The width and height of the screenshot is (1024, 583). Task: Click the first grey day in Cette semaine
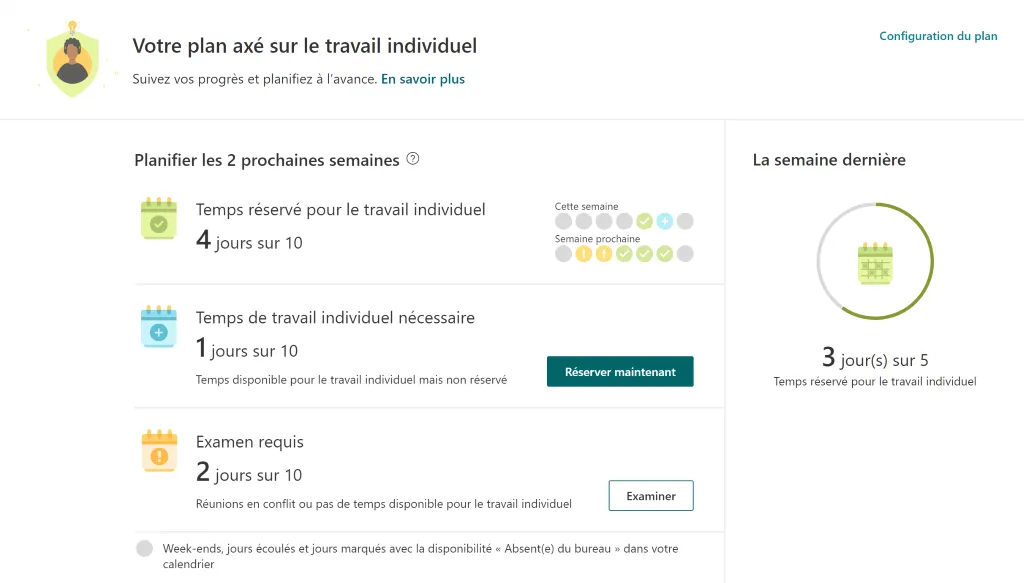click(x=564, y=222)
